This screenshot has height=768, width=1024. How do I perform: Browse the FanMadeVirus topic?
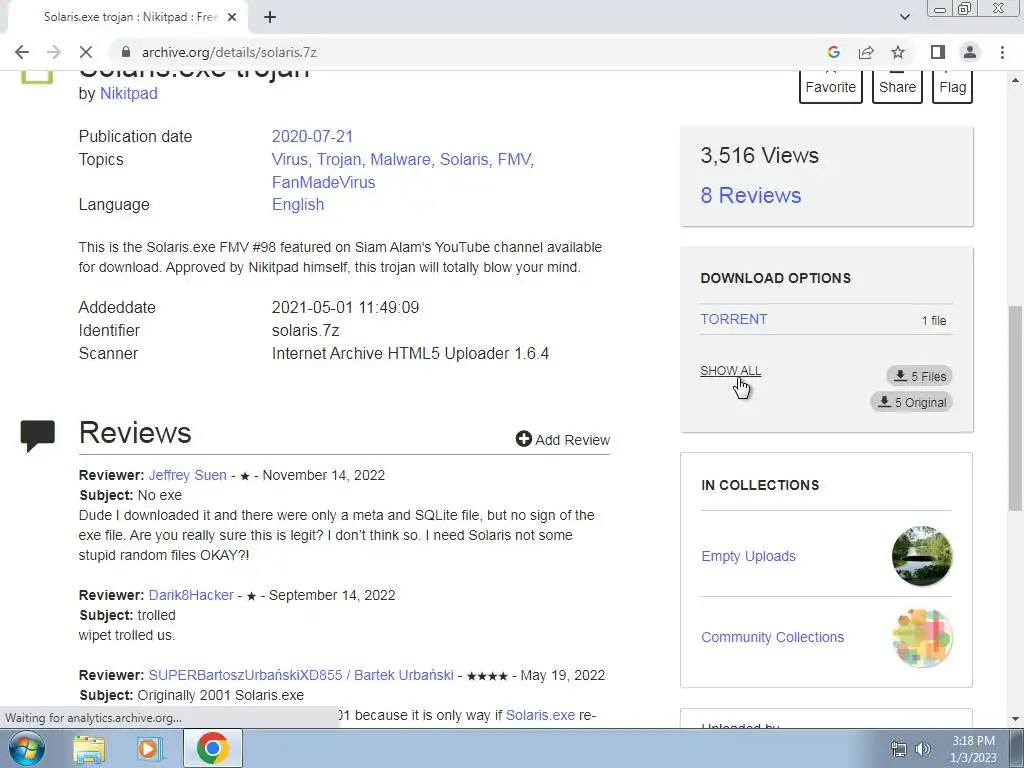[x=323, y=182]
